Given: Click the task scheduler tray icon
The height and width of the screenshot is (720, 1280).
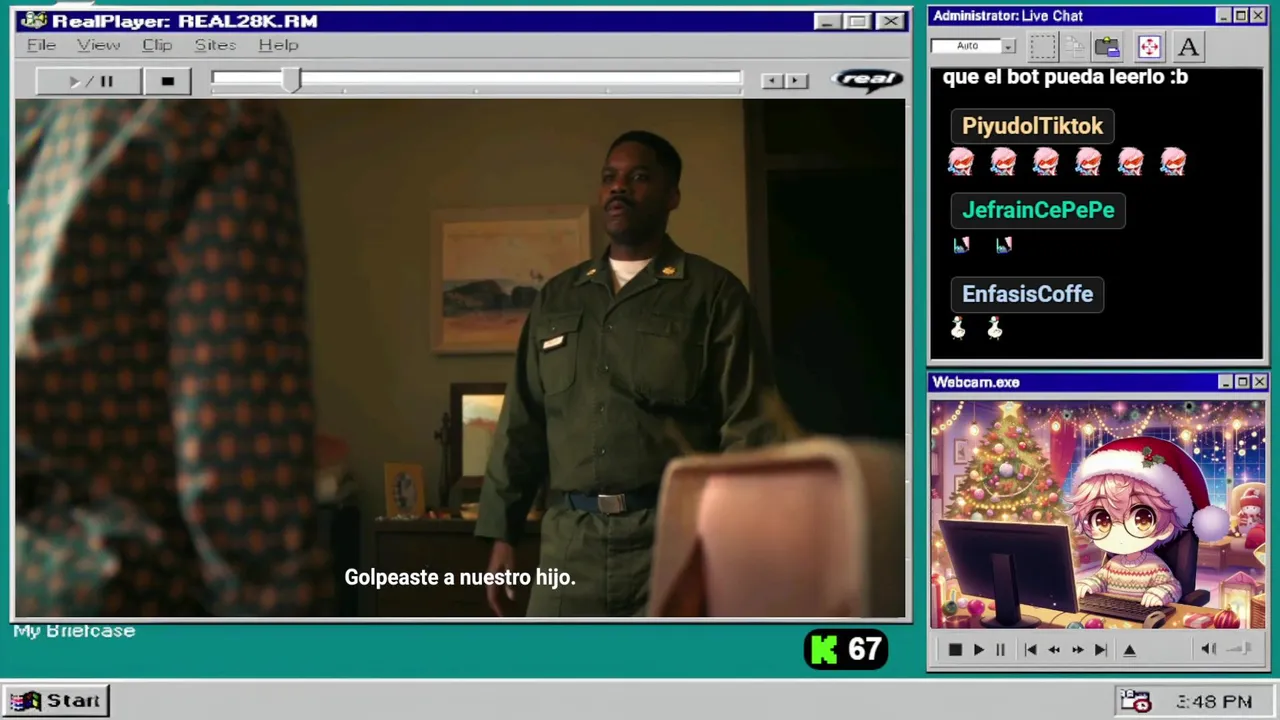Looking at the screenshot, I should coord(1135,701).
